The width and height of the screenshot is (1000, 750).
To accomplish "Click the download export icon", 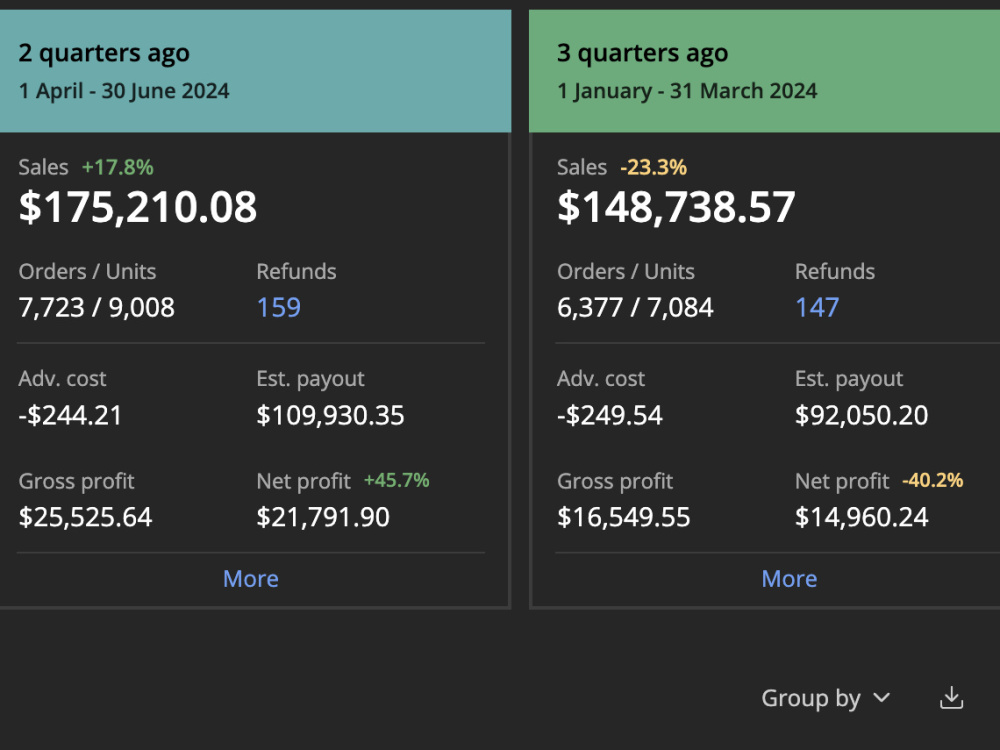I will click(x=951, y=698).
